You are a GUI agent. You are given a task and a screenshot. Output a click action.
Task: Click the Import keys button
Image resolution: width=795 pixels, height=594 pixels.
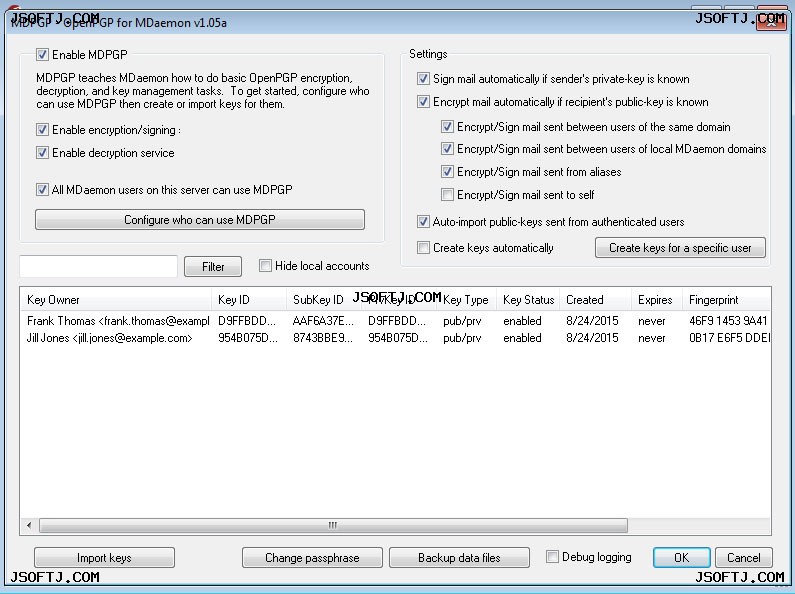104,558
